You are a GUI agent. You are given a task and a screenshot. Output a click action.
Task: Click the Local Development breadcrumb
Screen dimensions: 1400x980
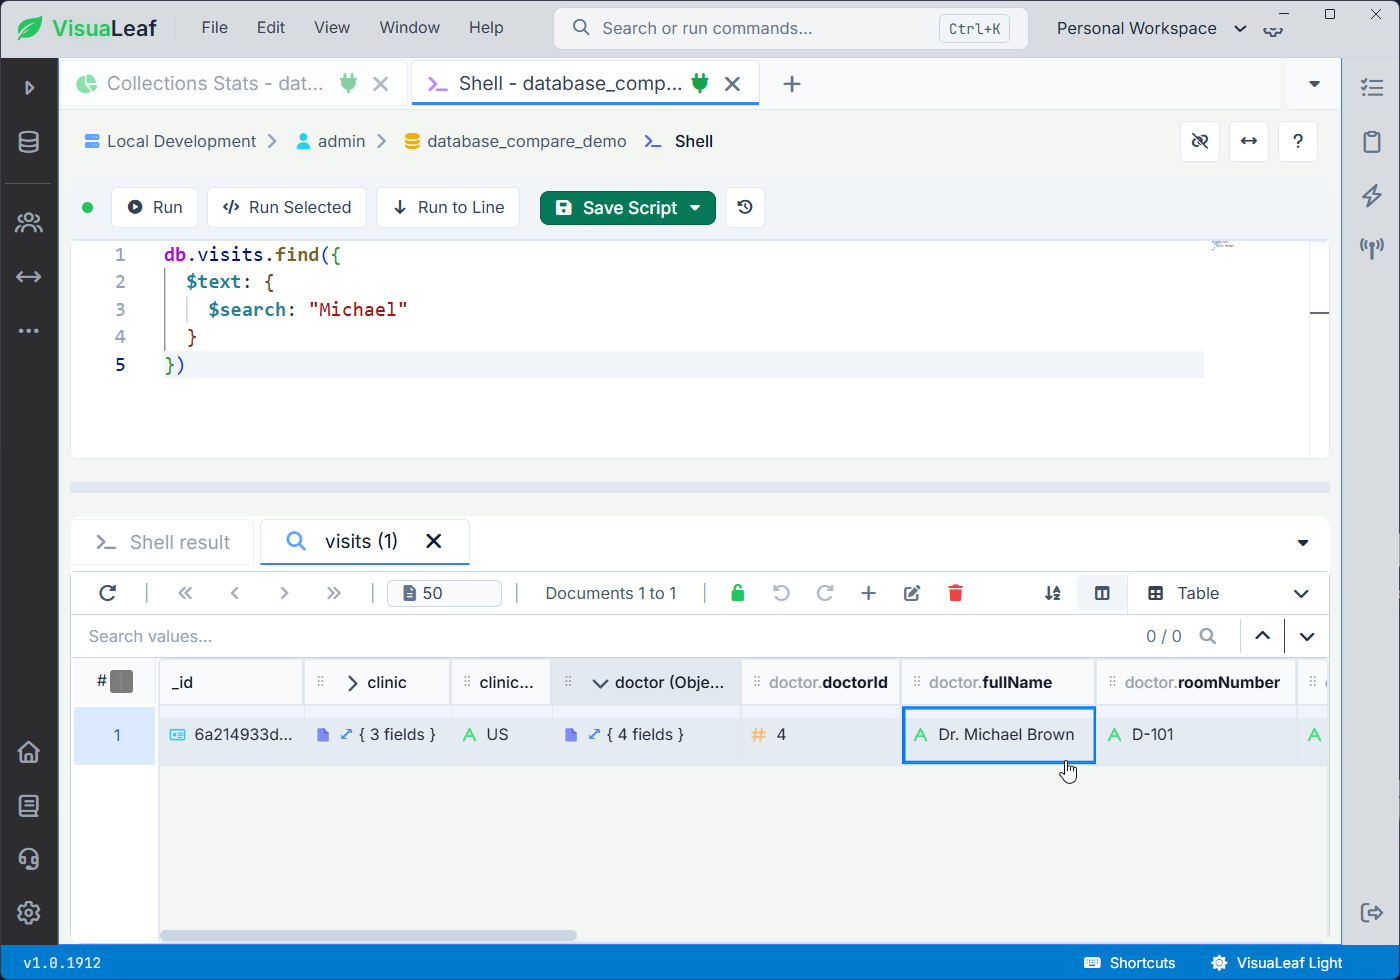click(170, 141)
